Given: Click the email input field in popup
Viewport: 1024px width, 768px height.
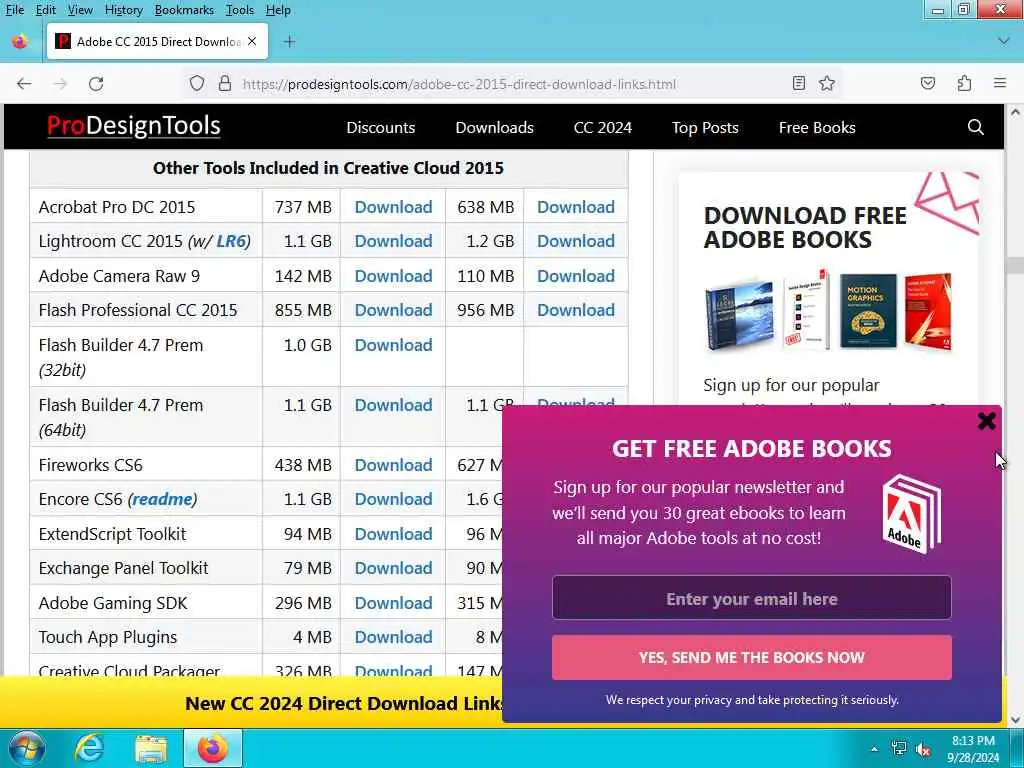Looking at the screenshot, I should (751, 598).
